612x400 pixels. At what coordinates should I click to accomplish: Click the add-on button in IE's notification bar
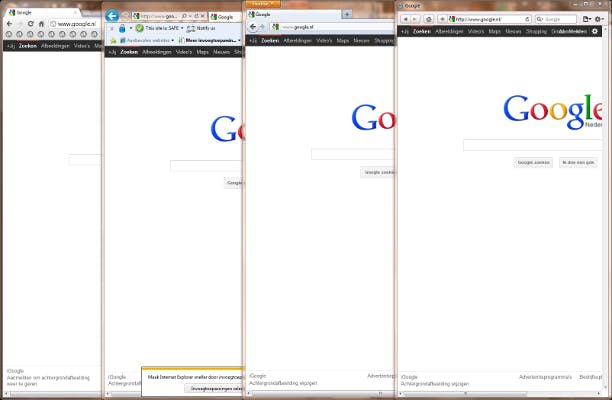(x=213, y=389)
